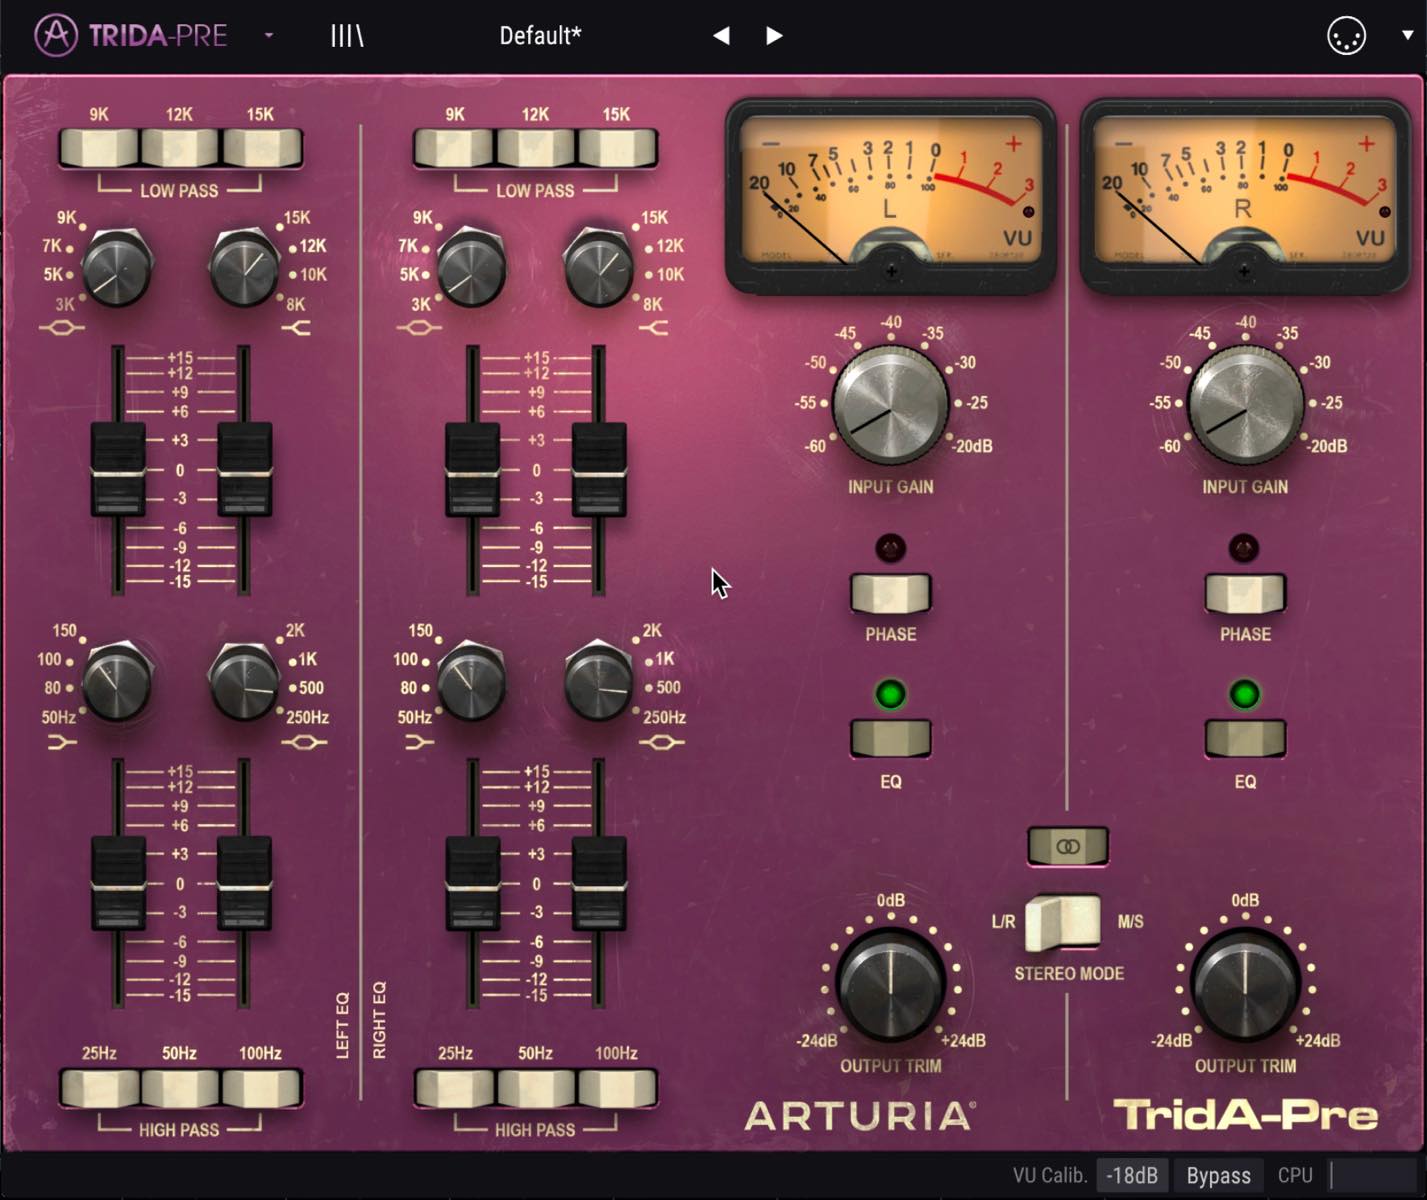
Task: Click Right EQ low-mid gain fader
Action: point(599,884)
